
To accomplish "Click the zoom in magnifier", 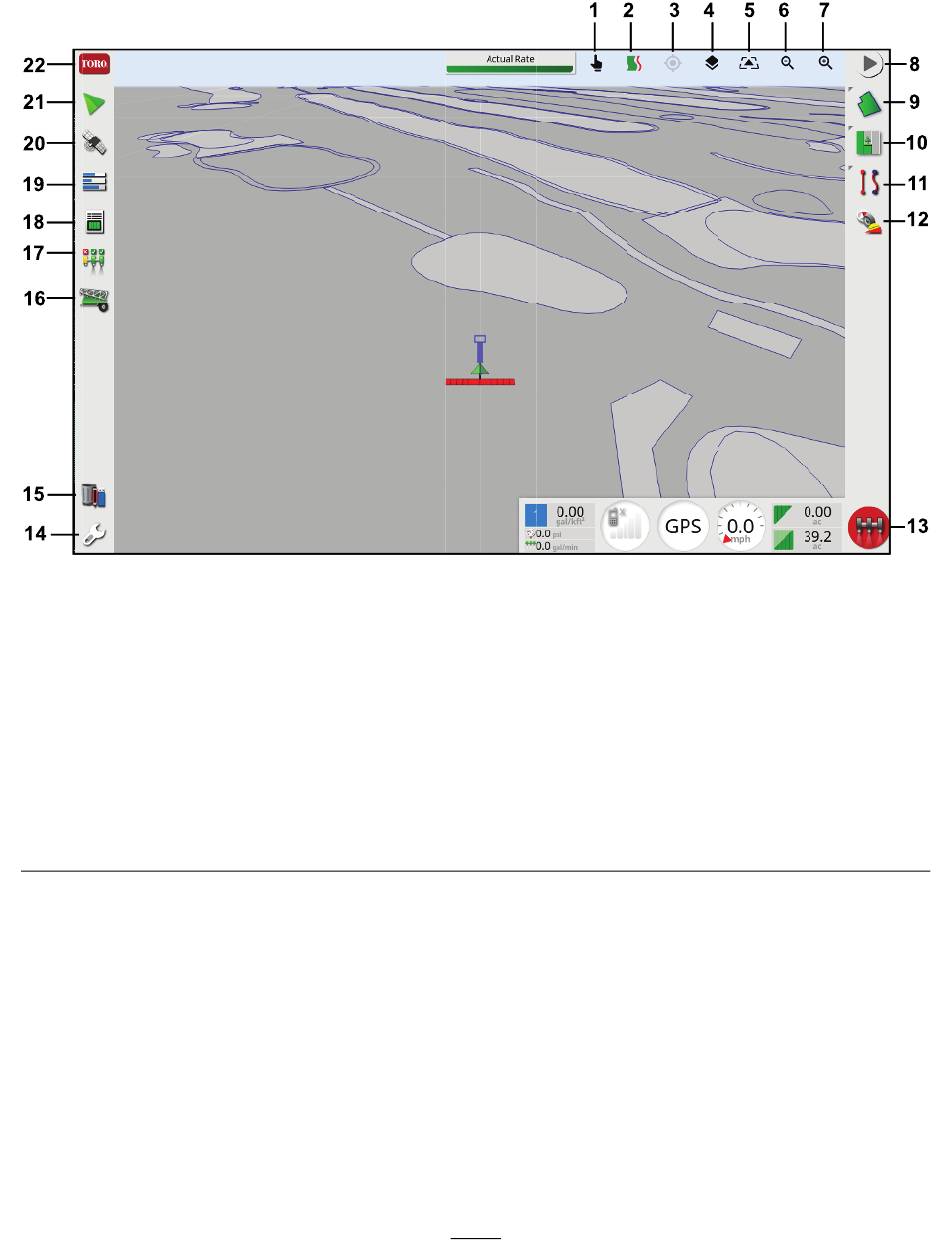I will (825, 63).
